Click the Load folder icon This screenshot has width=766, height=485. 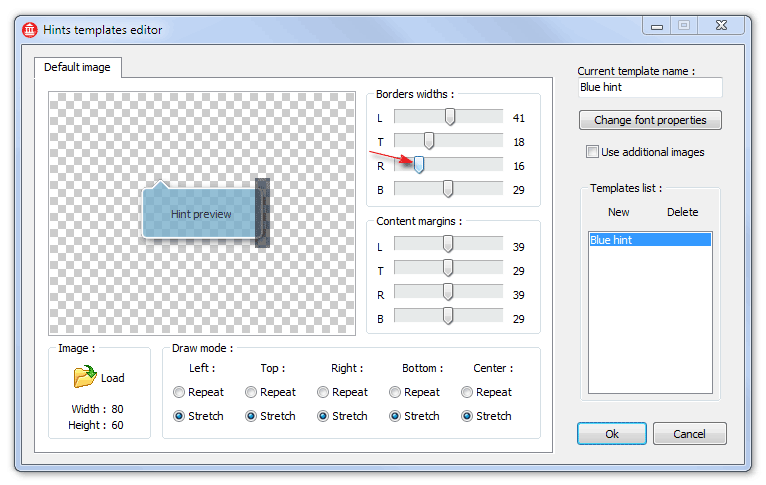point(85,377)
